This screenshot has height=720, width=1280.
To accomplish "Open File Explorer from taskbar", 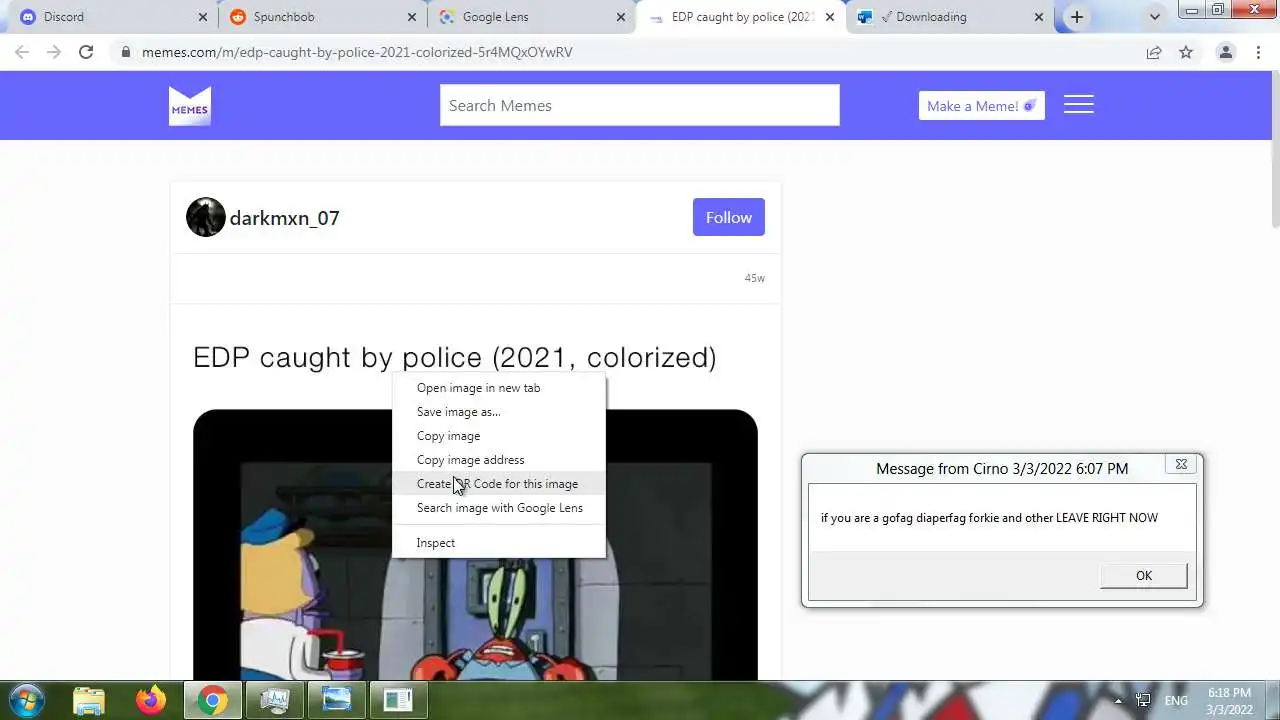I will [89, 700].
